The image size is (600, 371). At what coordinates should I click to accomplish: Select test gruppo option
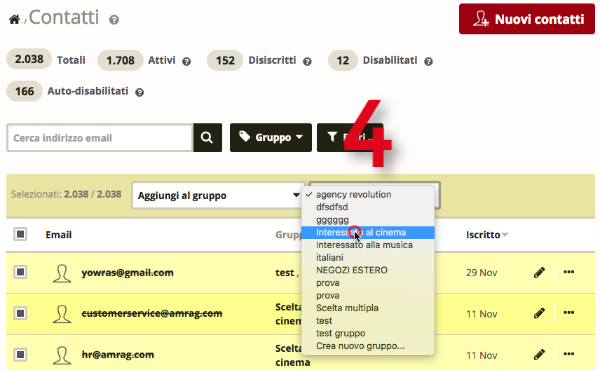point(341,333)
